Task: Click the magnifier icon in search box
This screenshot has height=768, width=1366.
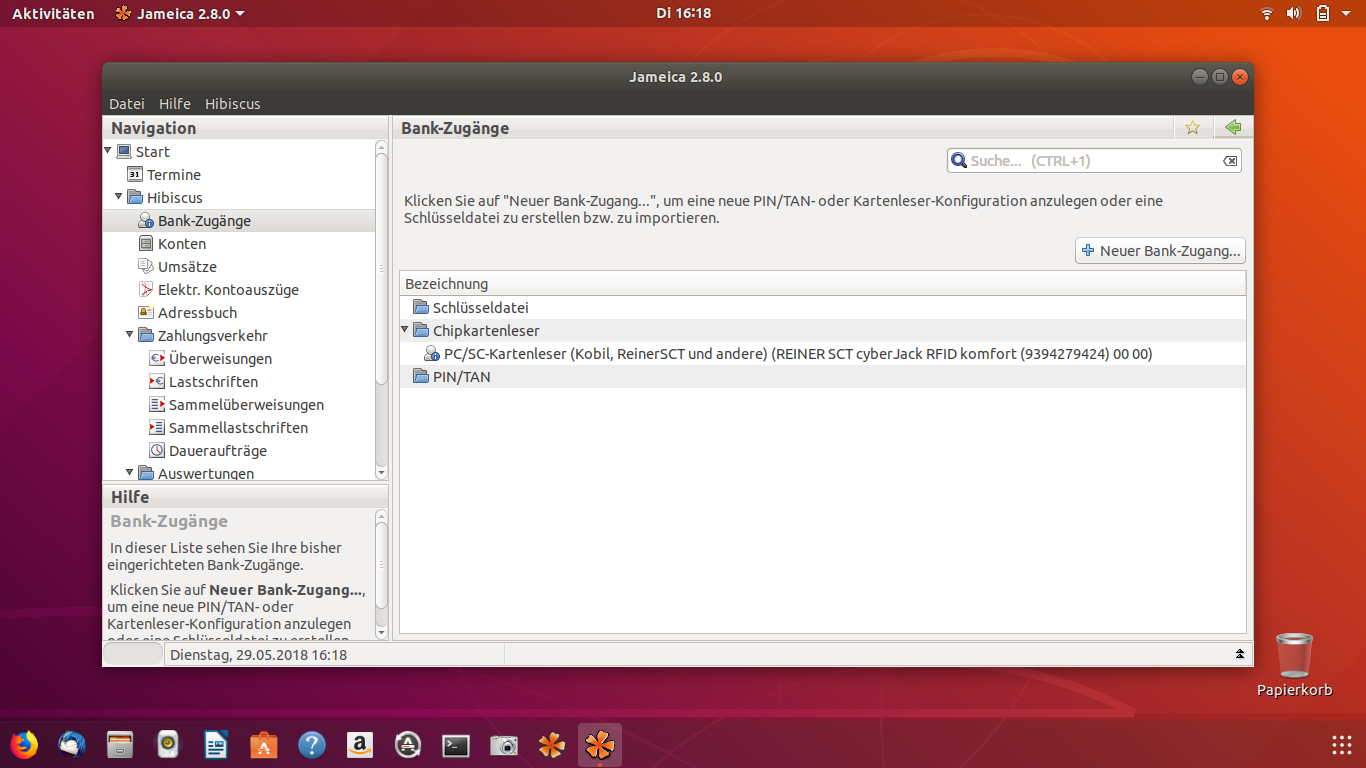Action: pyautogui.click(x=959, y=161)
